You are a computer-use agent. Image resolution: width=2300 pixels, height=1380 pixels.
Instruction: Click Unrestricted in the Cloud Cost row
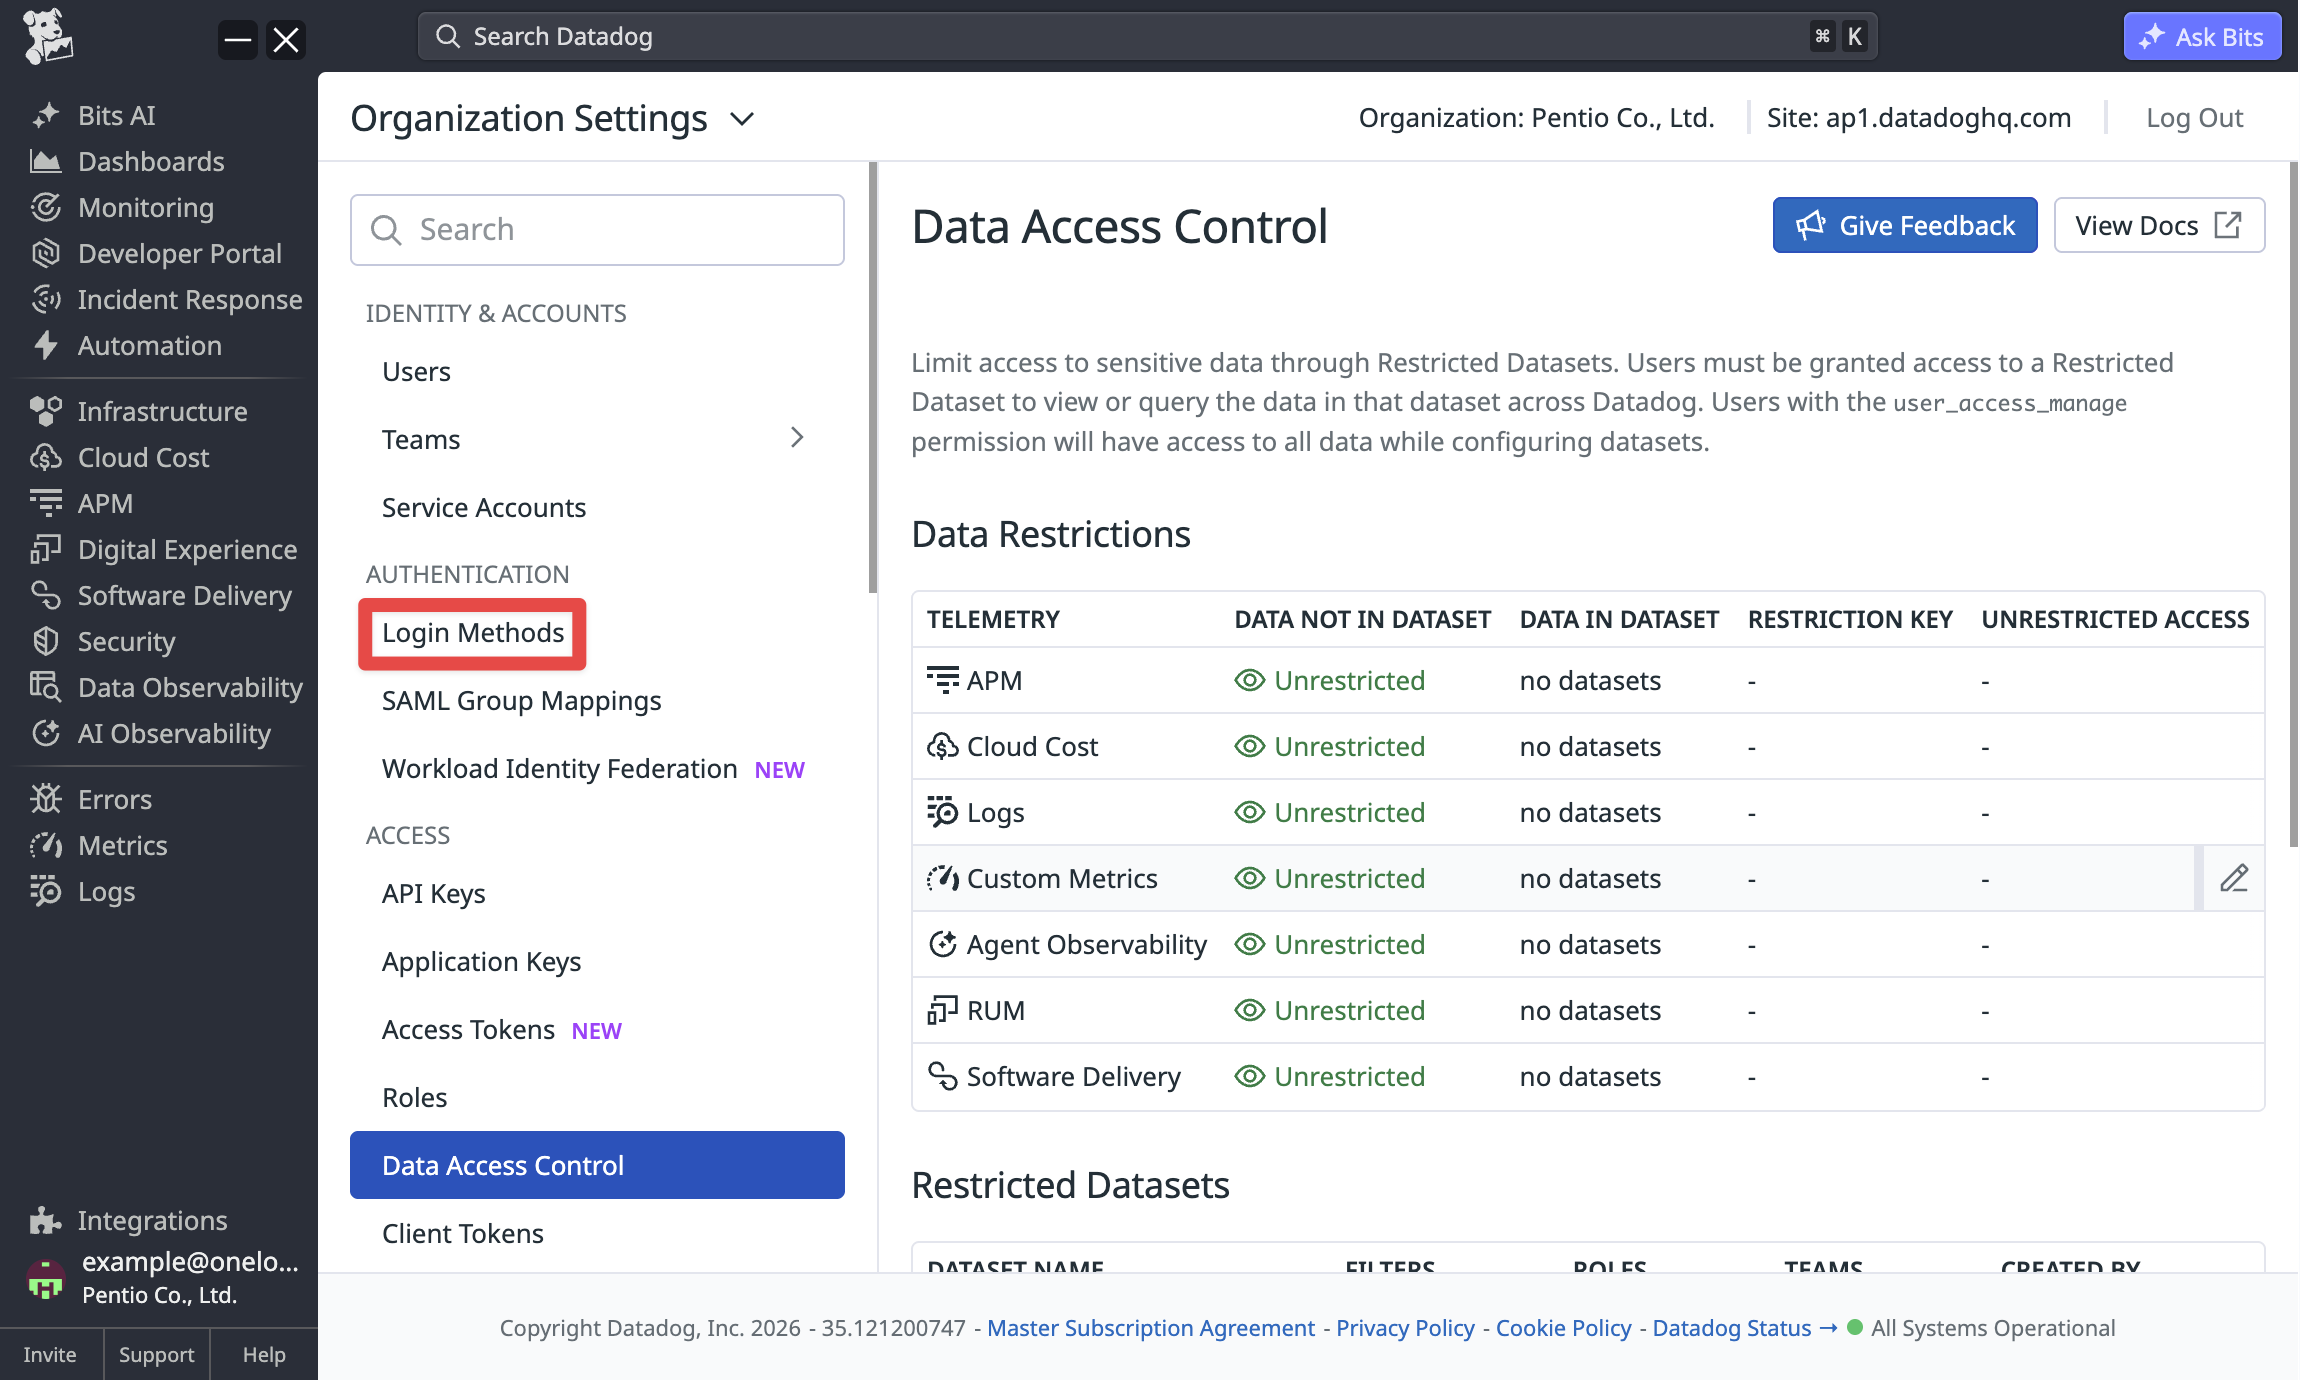[x=1349, y=746]
